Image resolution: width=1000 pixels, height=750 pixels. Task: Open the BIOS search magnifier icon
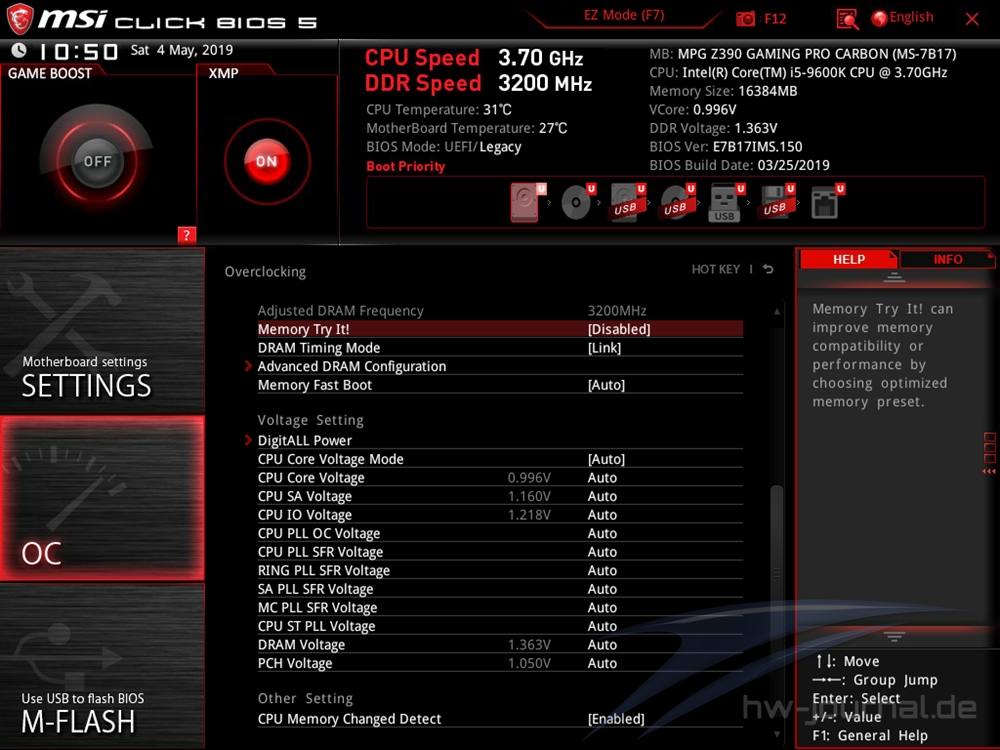pos(847,19)
